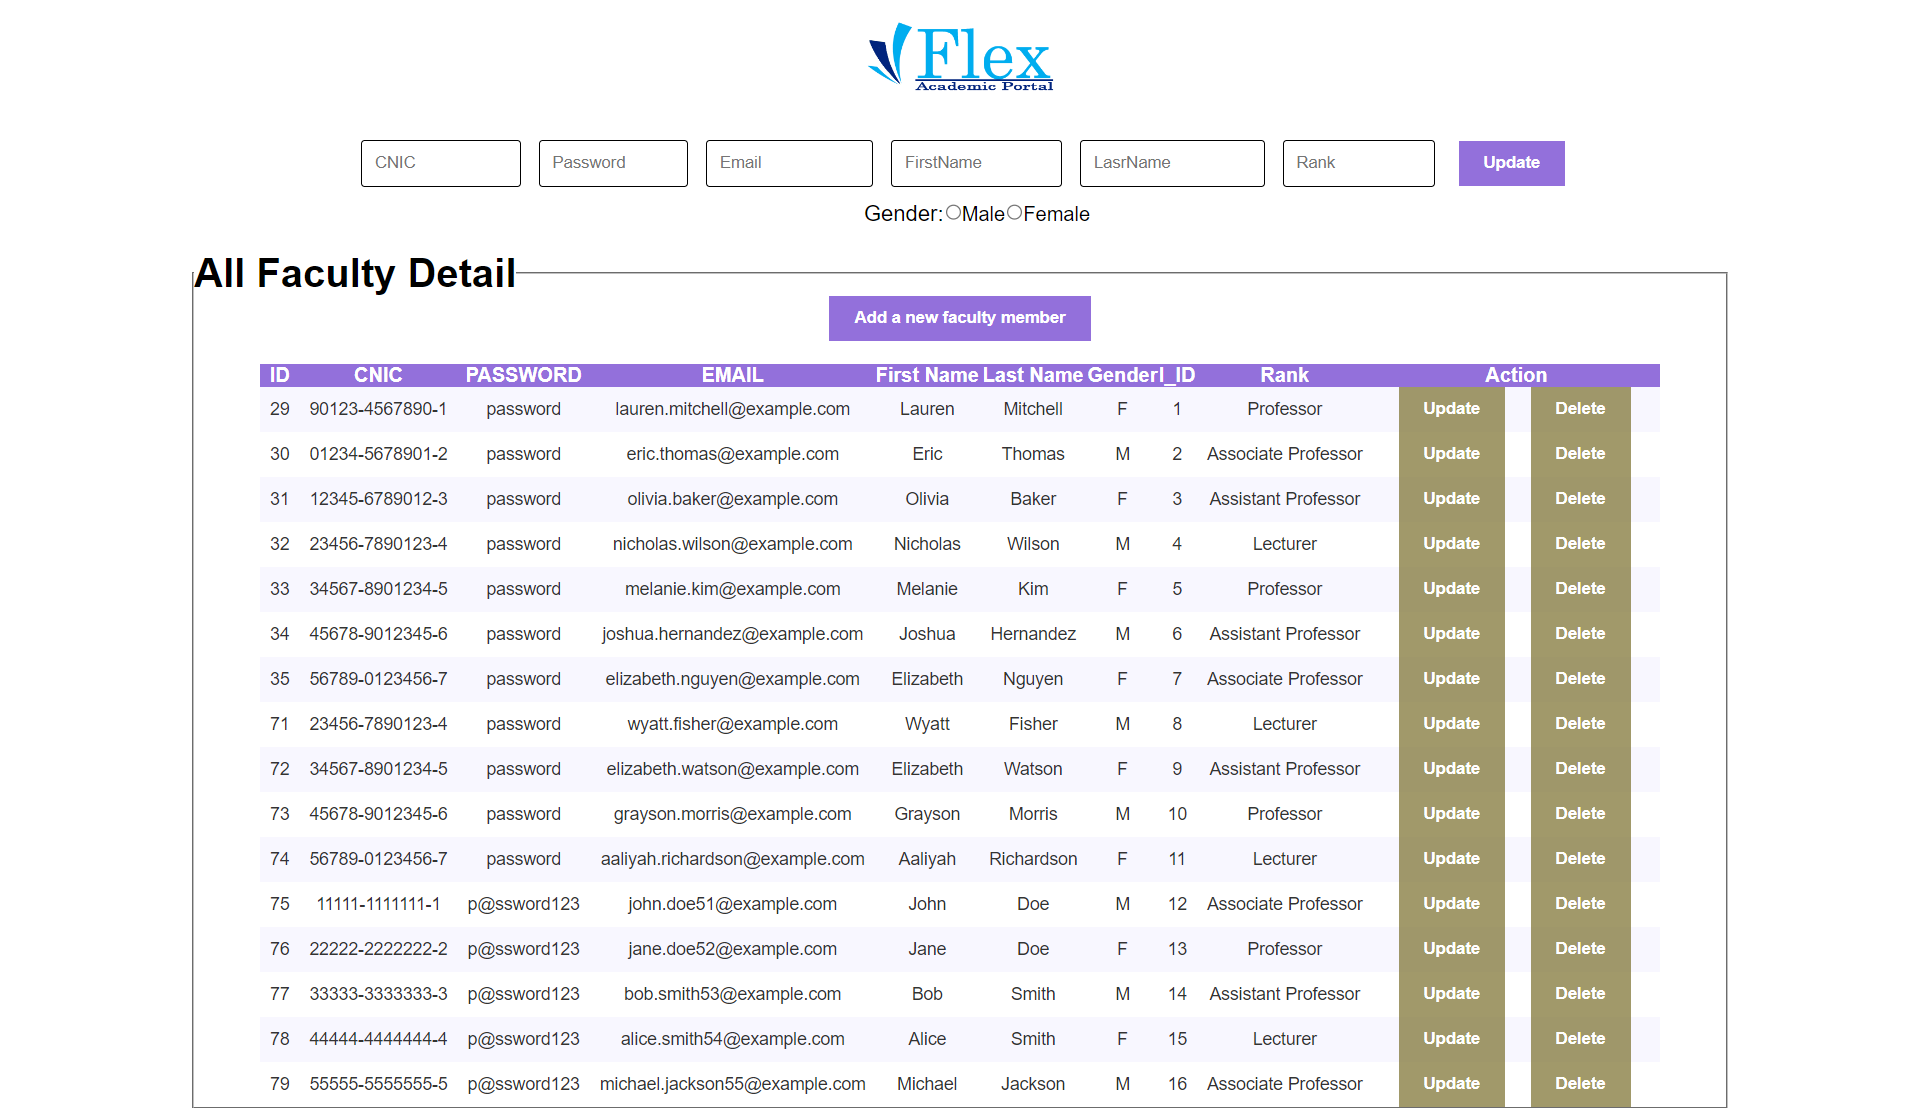The height and width of the screenshot is (1108, 1920).
Task: Click the Flex Academic Portal logo
Action: [958, 57]
